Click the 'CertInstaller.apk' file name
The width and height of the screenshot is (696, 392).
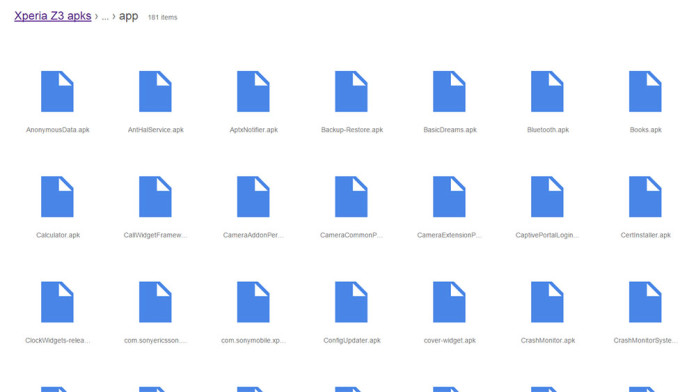point(646,235)
